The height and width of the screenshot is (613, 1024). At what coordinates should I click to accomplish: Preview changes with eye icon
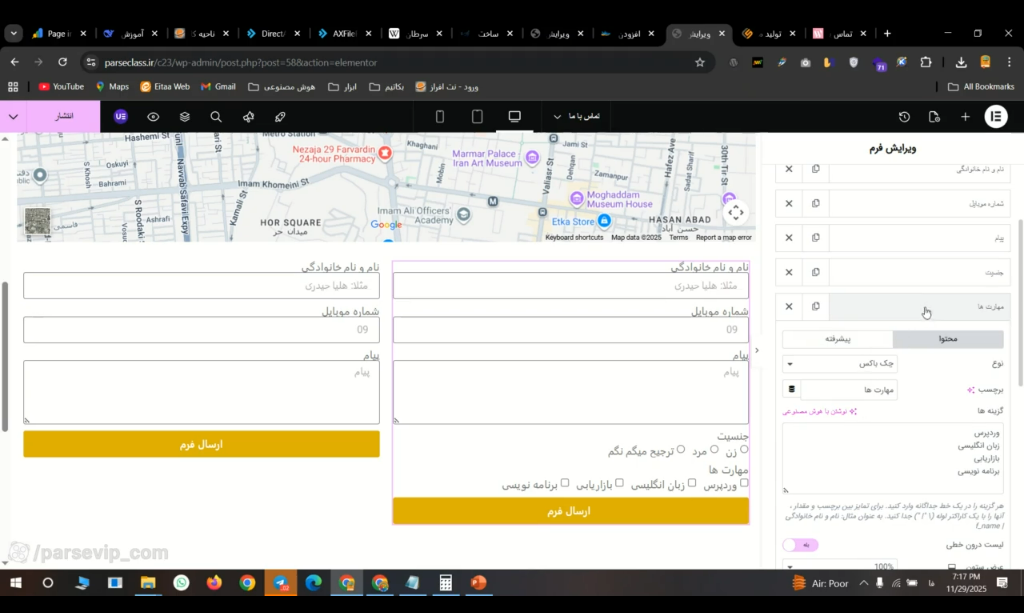tap(153, 116)
